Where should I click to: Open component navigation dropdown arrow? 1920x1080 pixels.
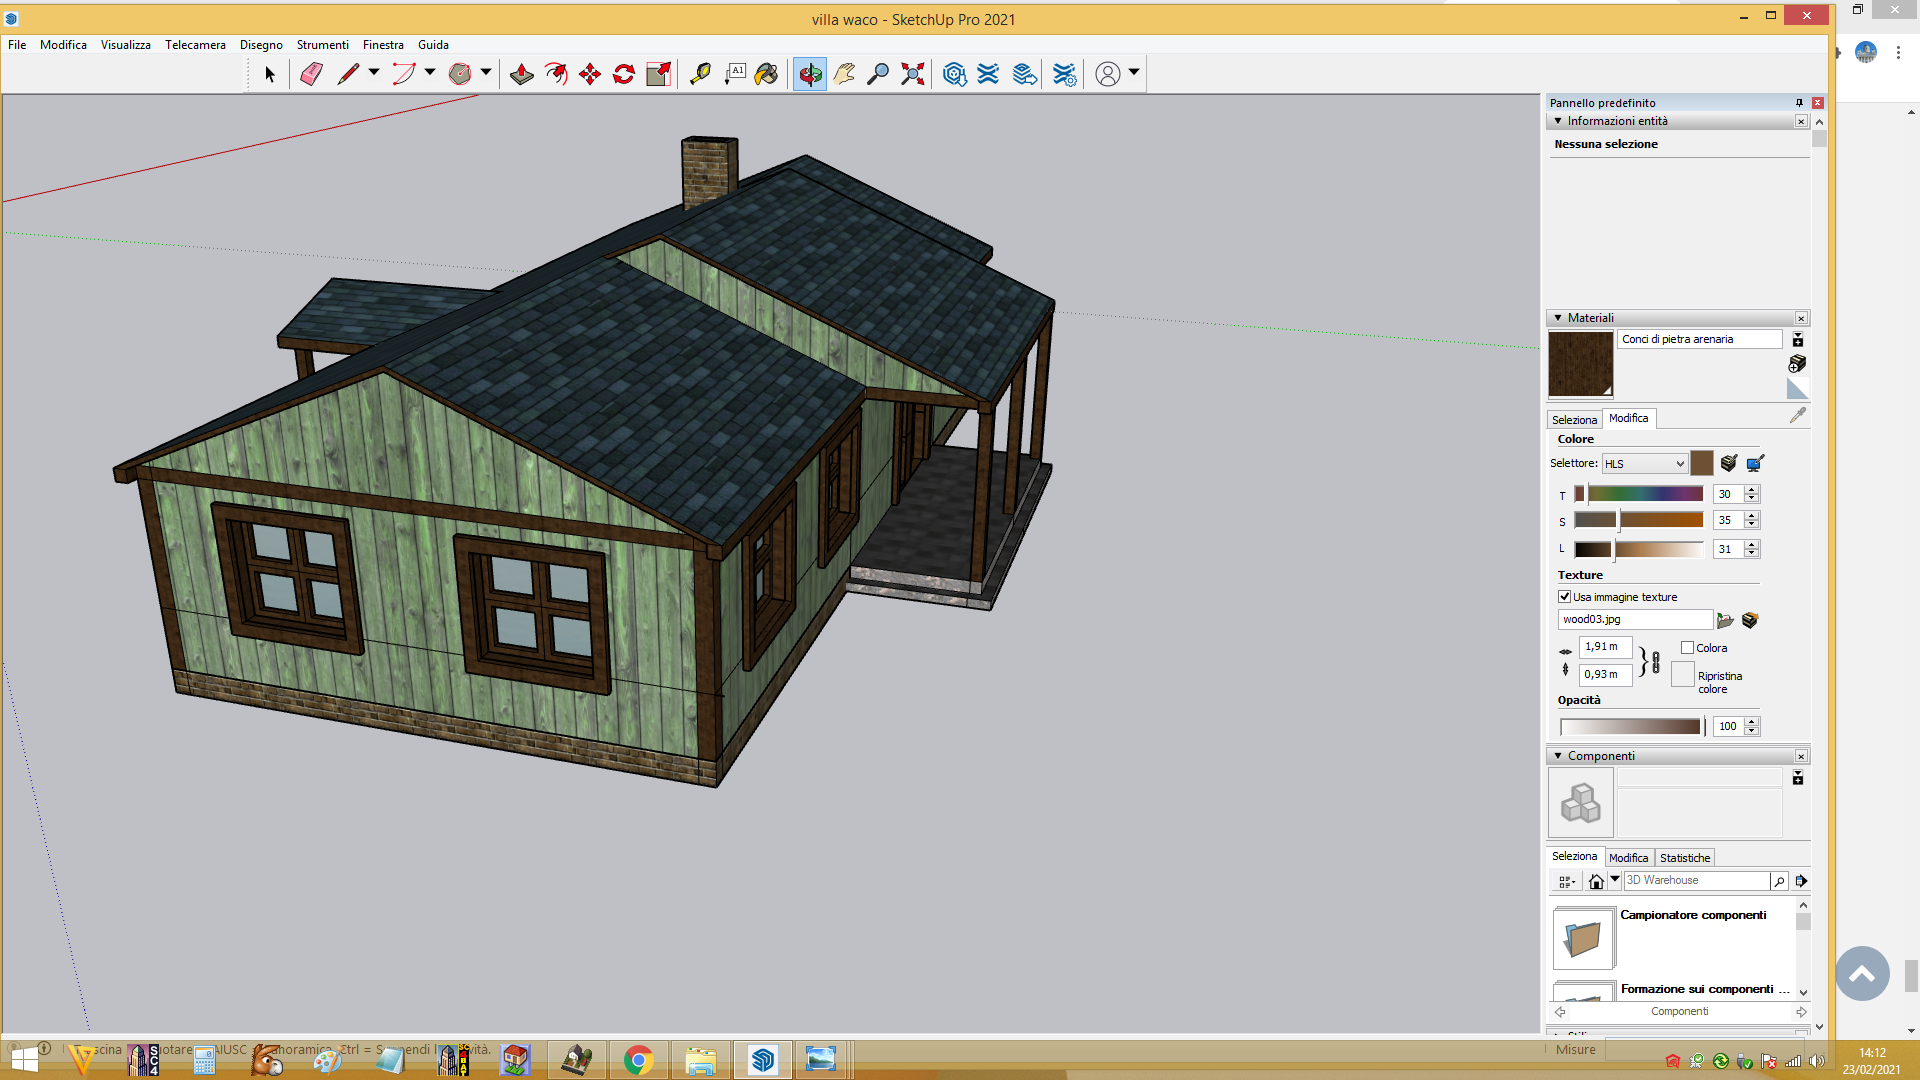pyautogui.click(x=1615, y=880)
